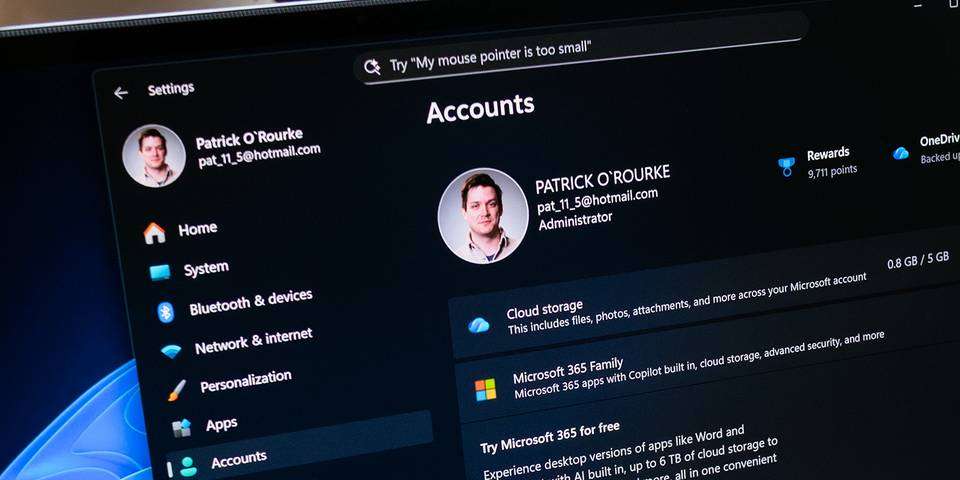Click the Cloud storage cloud icon
960x480 pixels.
pos(480,324)
